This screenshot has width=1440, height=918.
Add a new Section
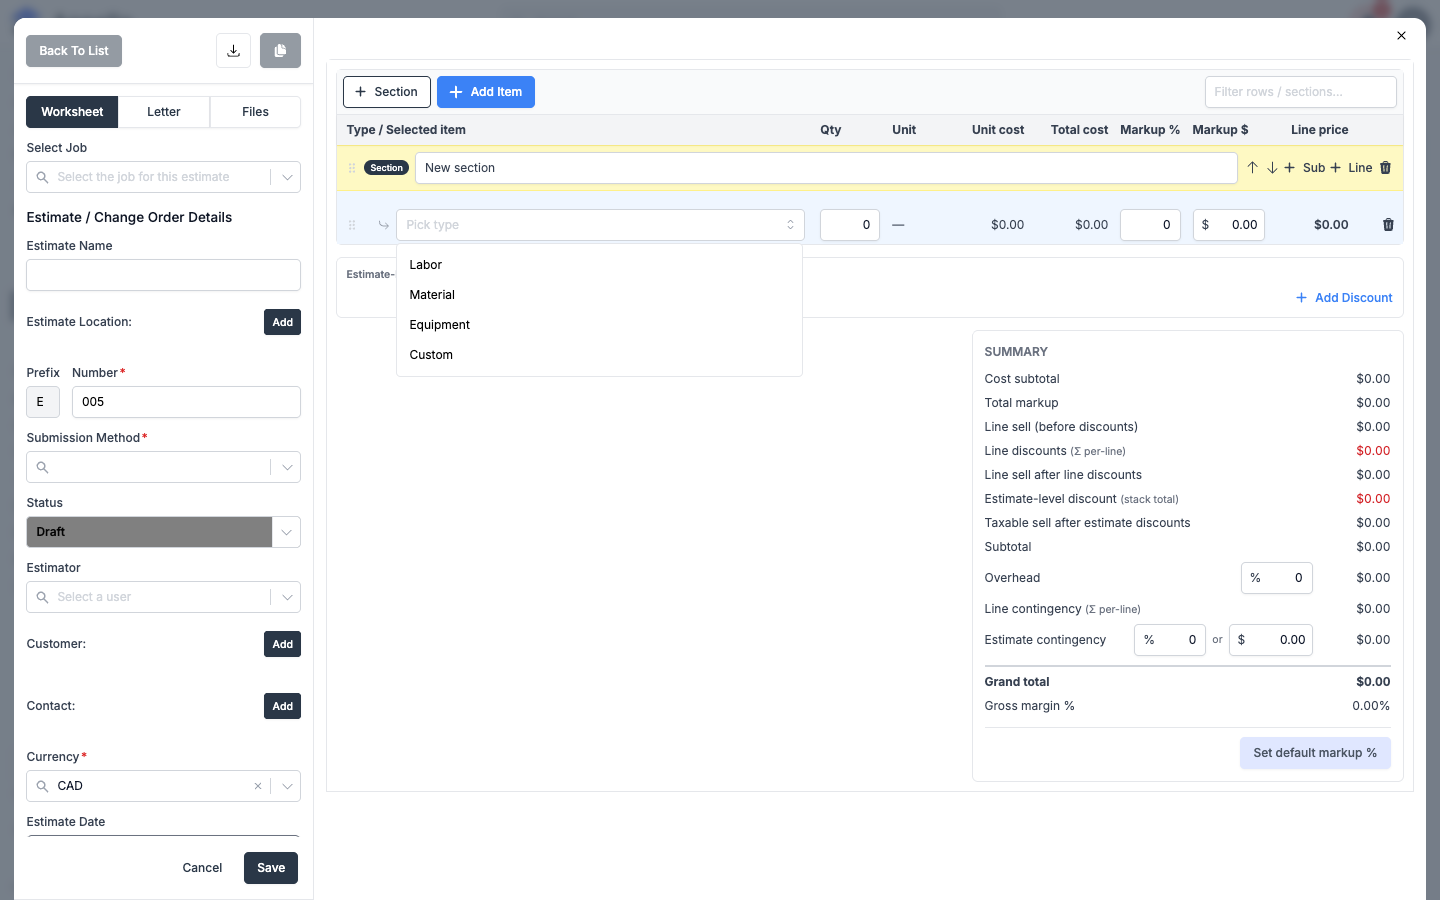tap(387, 92)
